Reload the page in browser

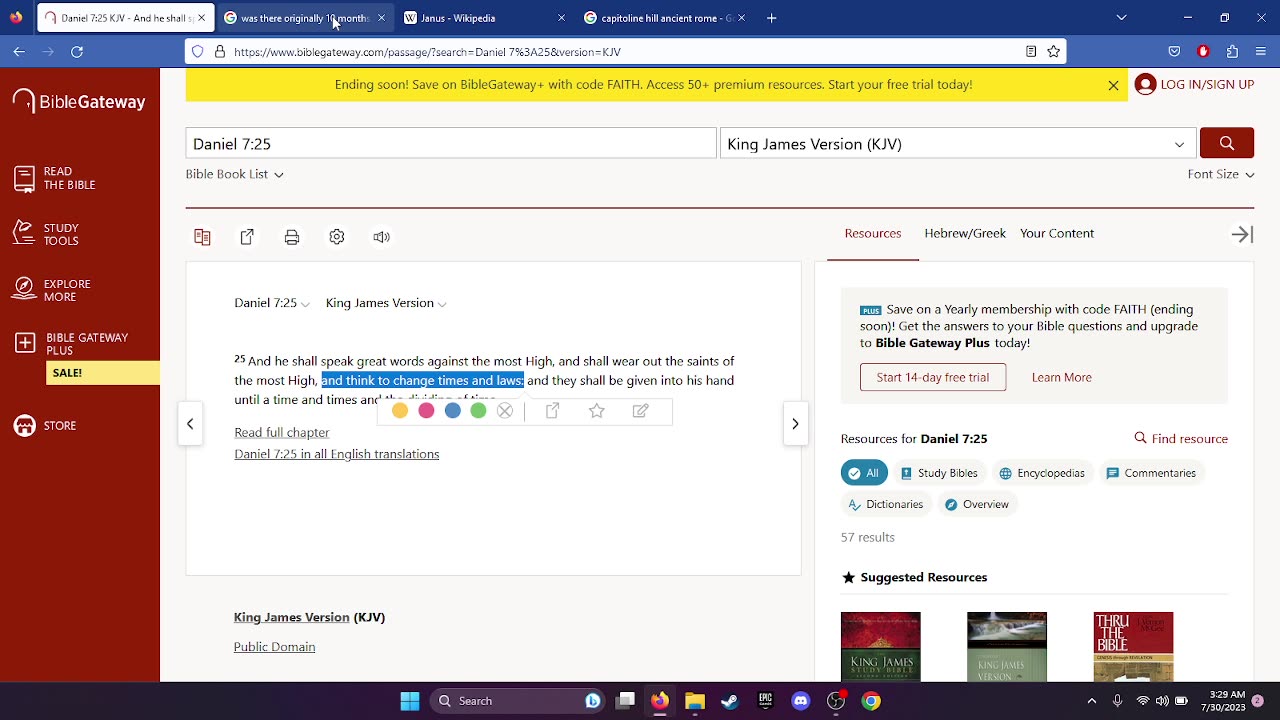click(x=77, y=51)
